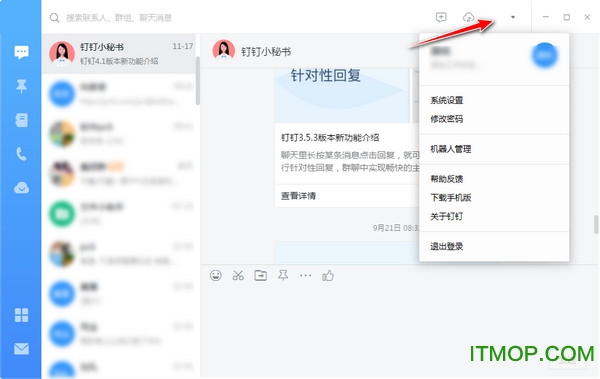This screenshot has height=379, width=600.
Task: Start a new chat with plus bubble icon
Action: 441,17
